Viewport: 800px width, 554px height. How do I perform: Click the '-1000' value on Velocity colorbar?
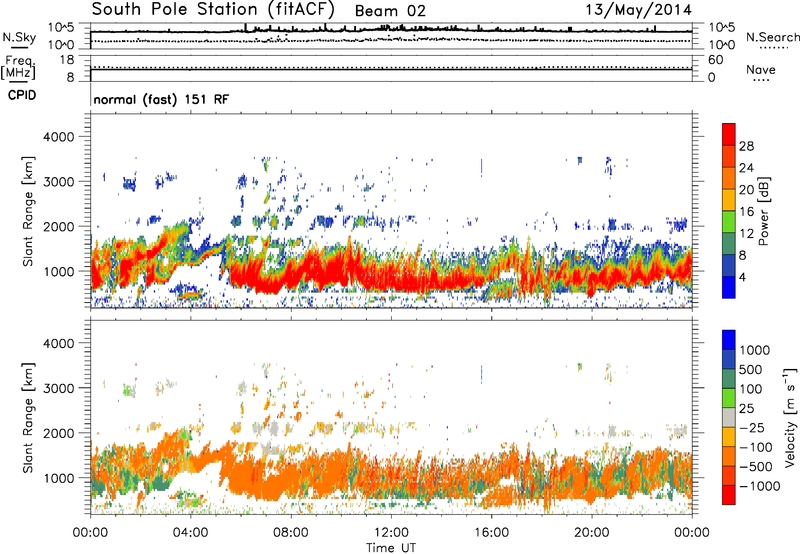pos(760,486)
